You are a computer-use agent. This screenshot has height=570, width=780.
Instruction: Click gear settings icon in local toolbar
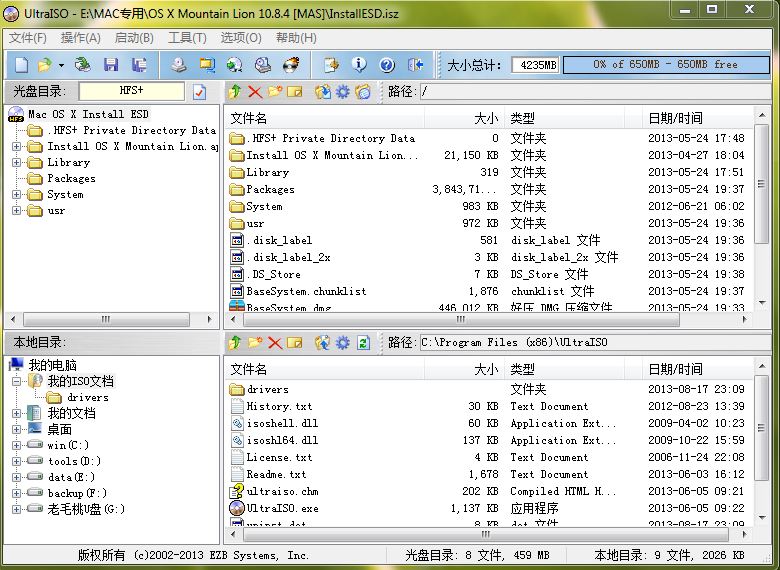[x=343, y=342]
